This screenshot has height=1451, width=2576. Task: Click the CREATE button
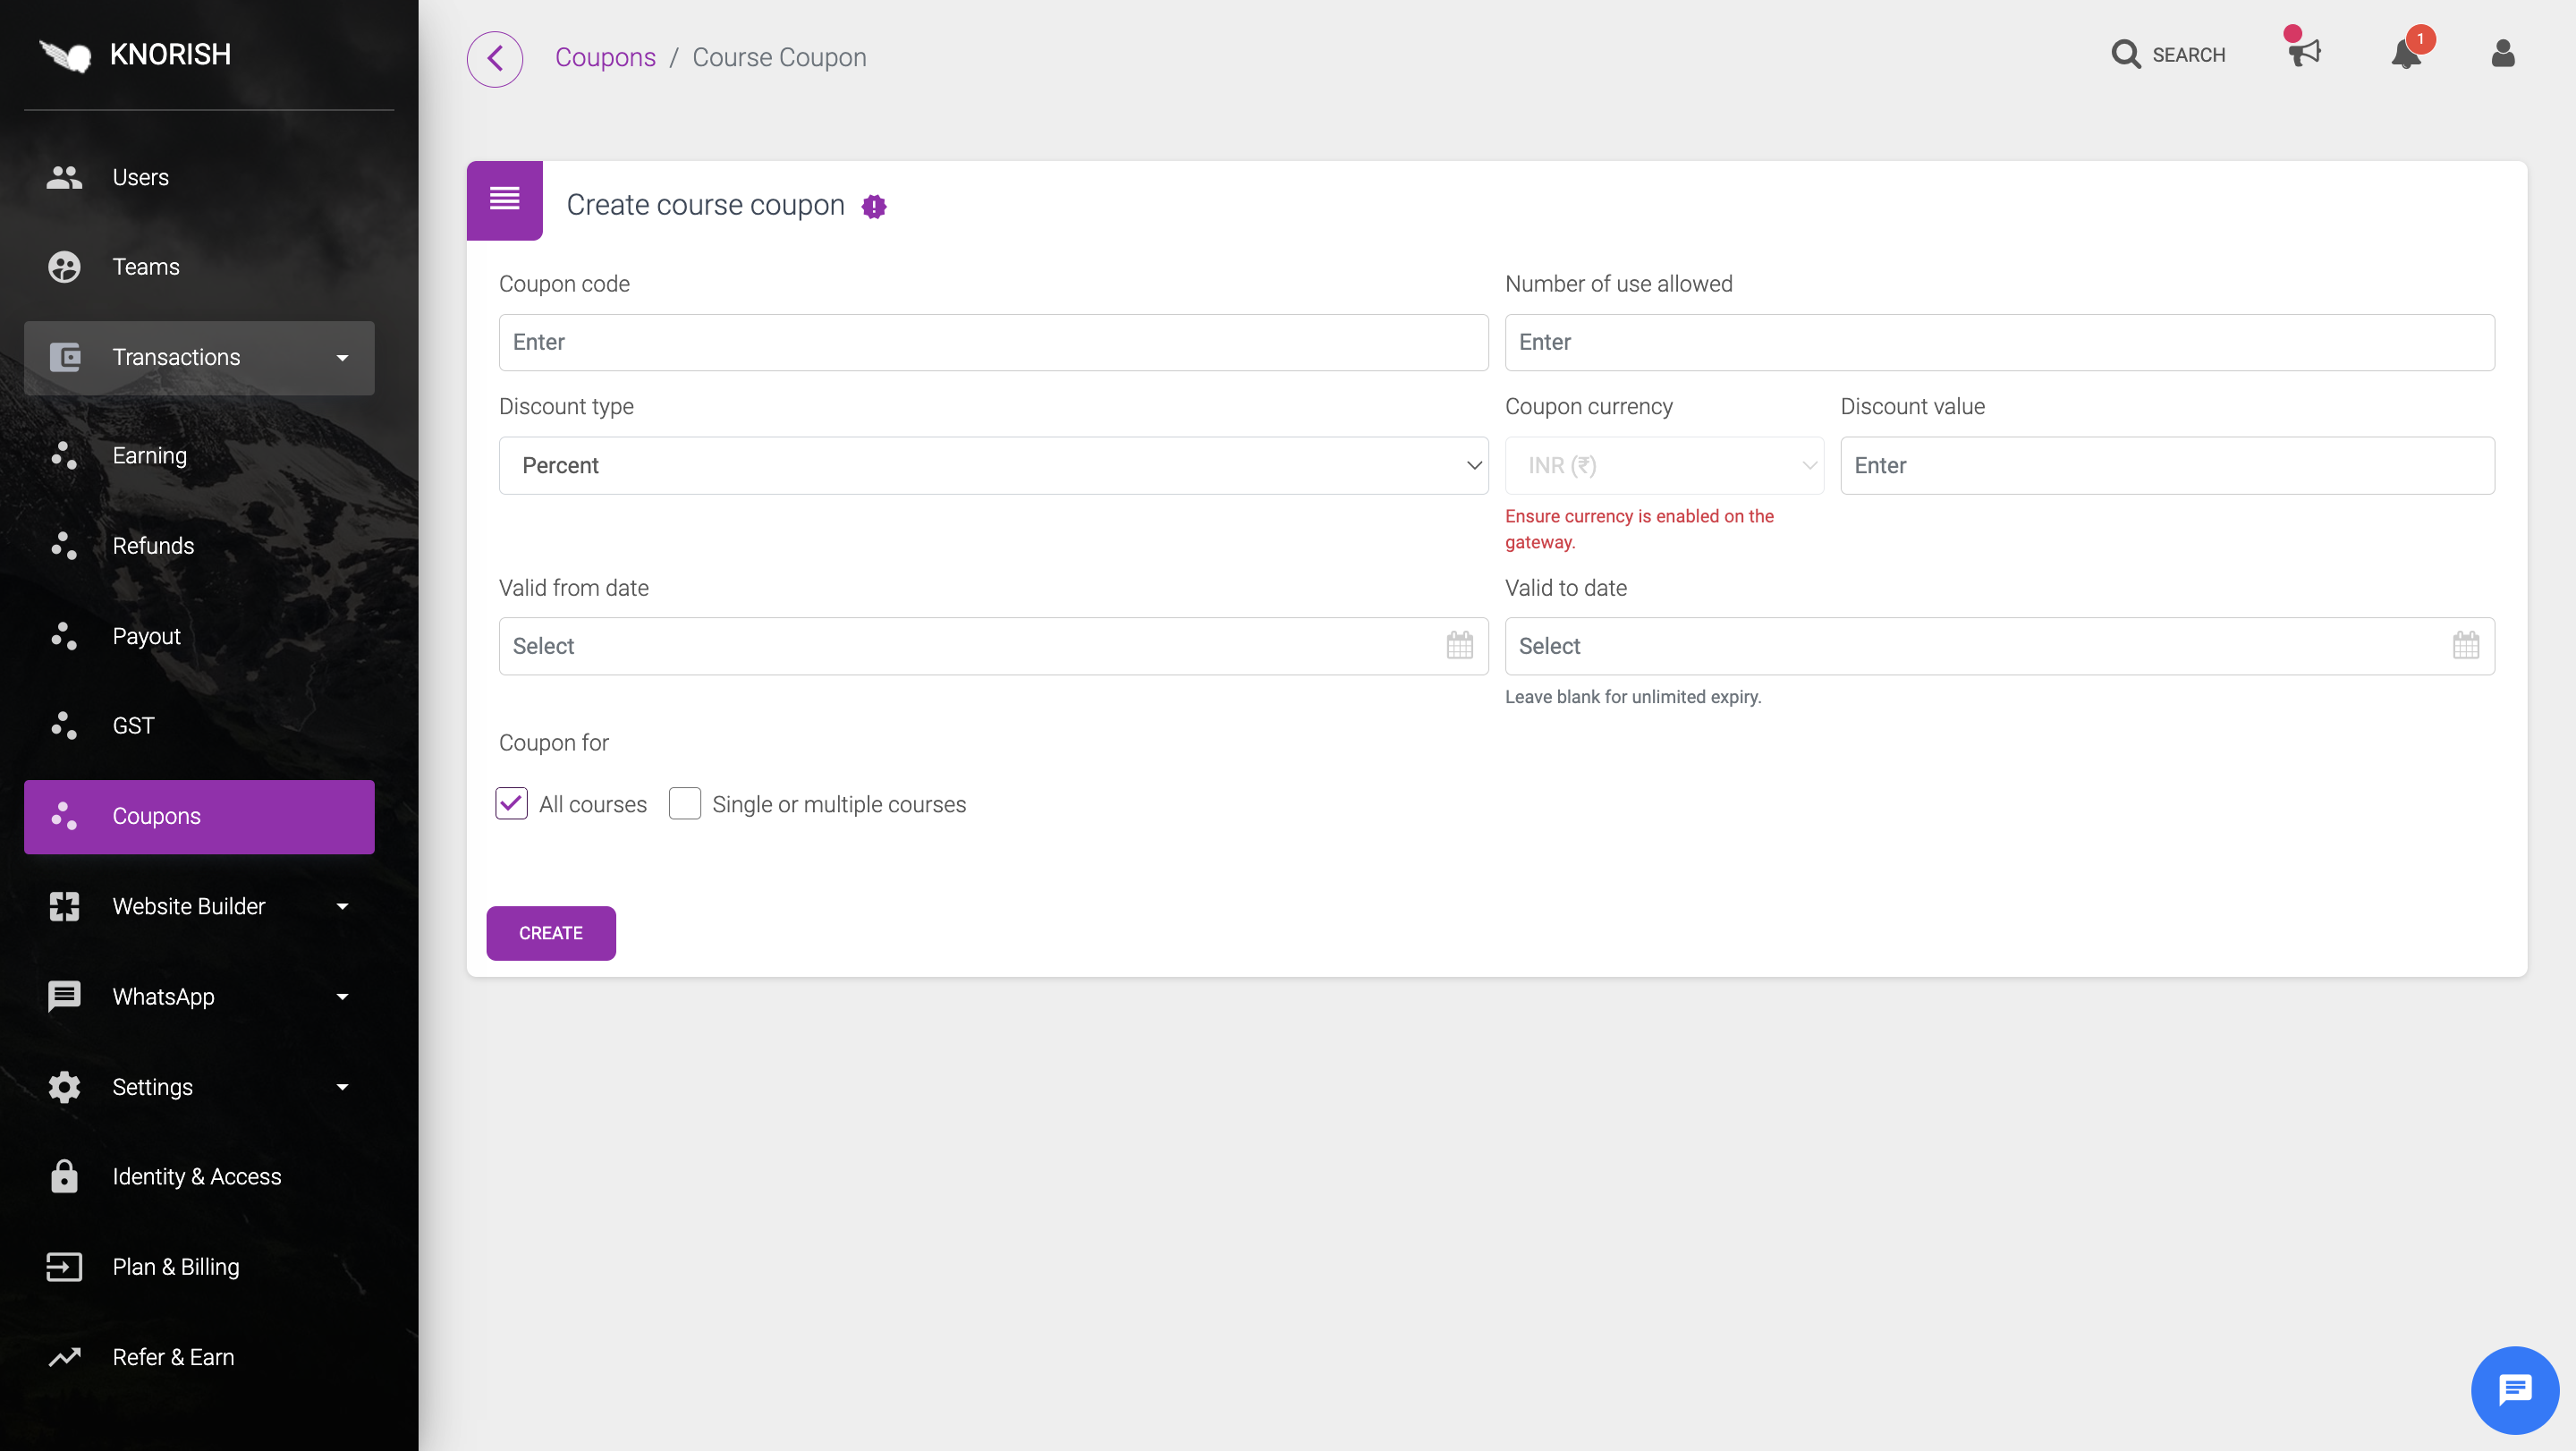(x=551, y=933)
